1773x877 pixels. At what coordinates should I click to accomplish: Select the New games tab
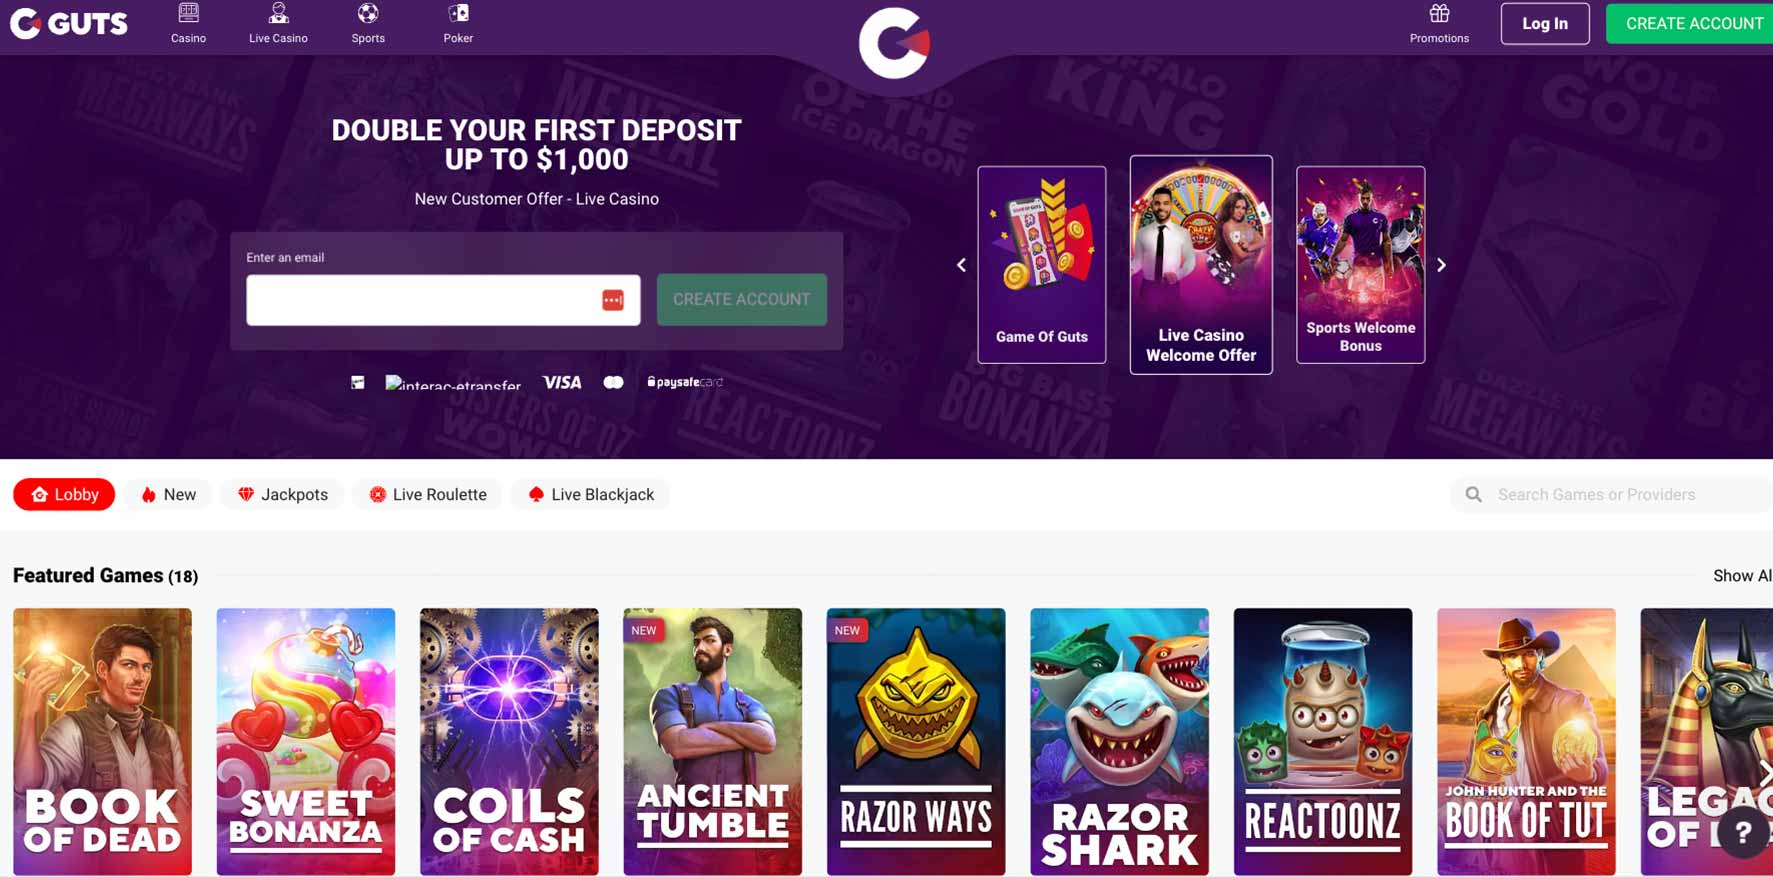click(x=168, y=494)
